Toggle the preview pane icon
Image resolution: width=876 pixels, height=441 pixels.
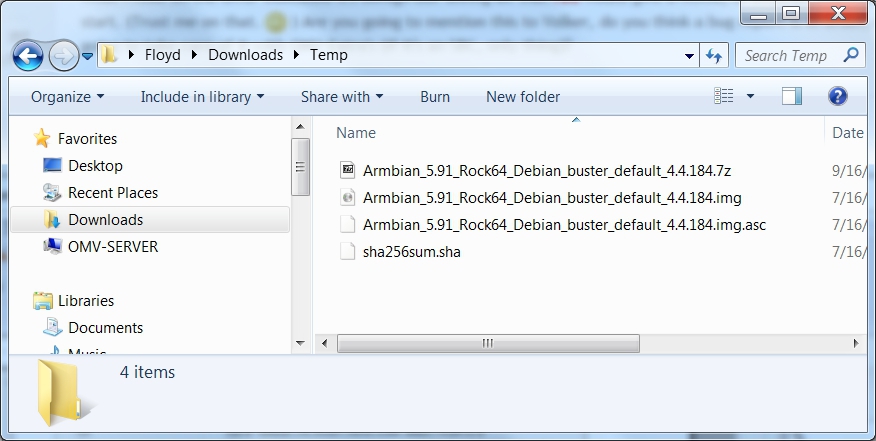coord(792,97)
